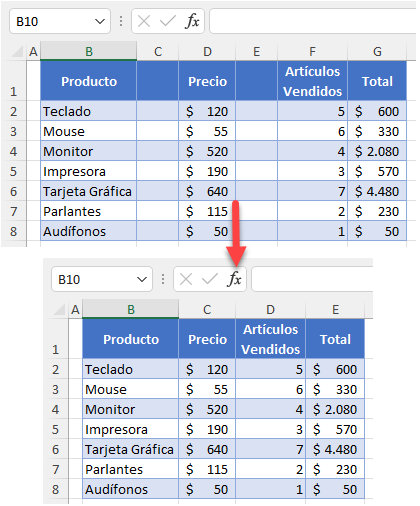Select column D header in the A–E sheet

[270, 310]
